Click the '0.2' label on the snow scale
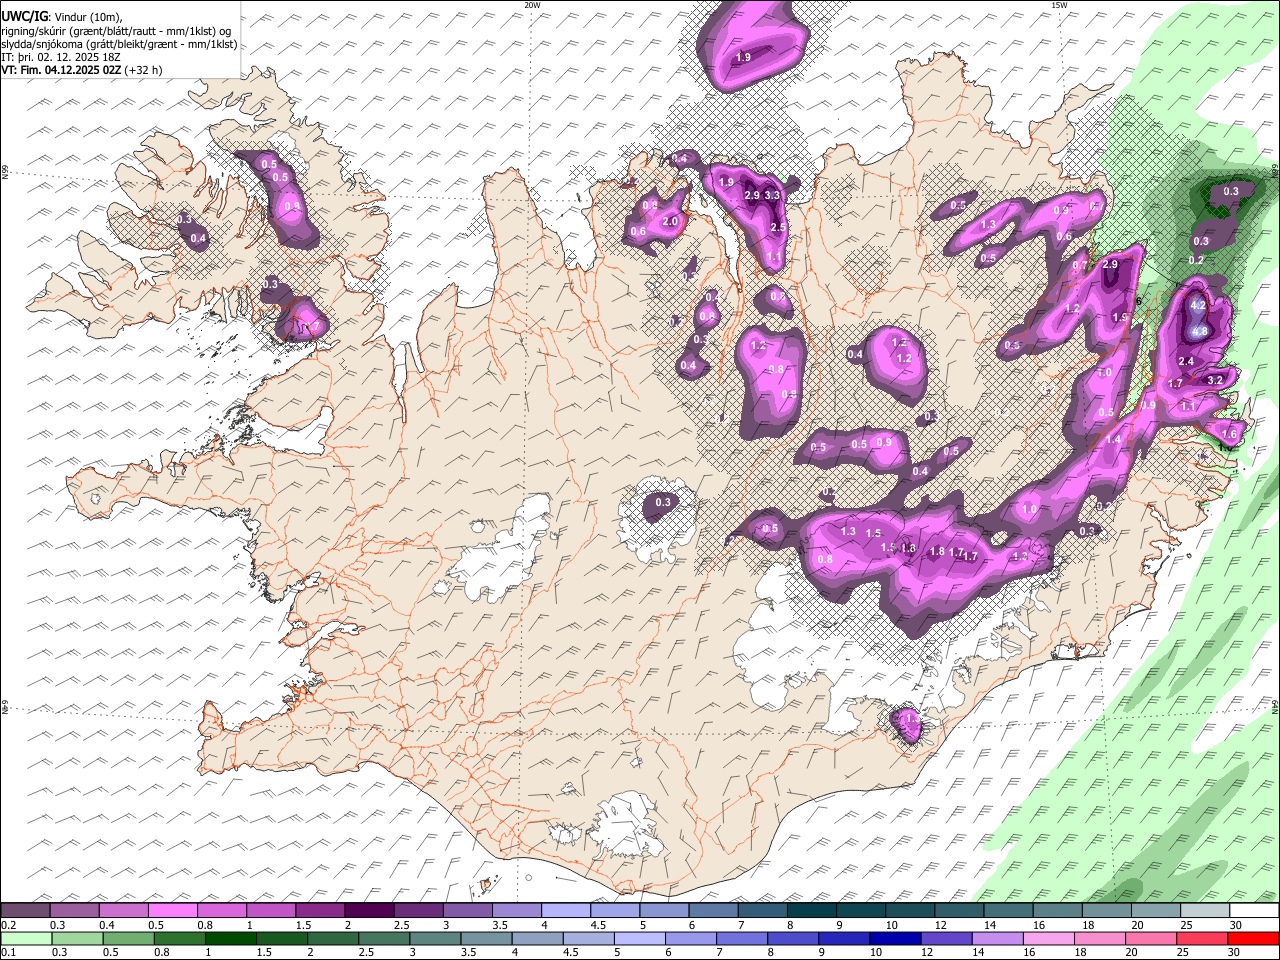The width and height of the screenshot is (1280, 960). point(9,925)
